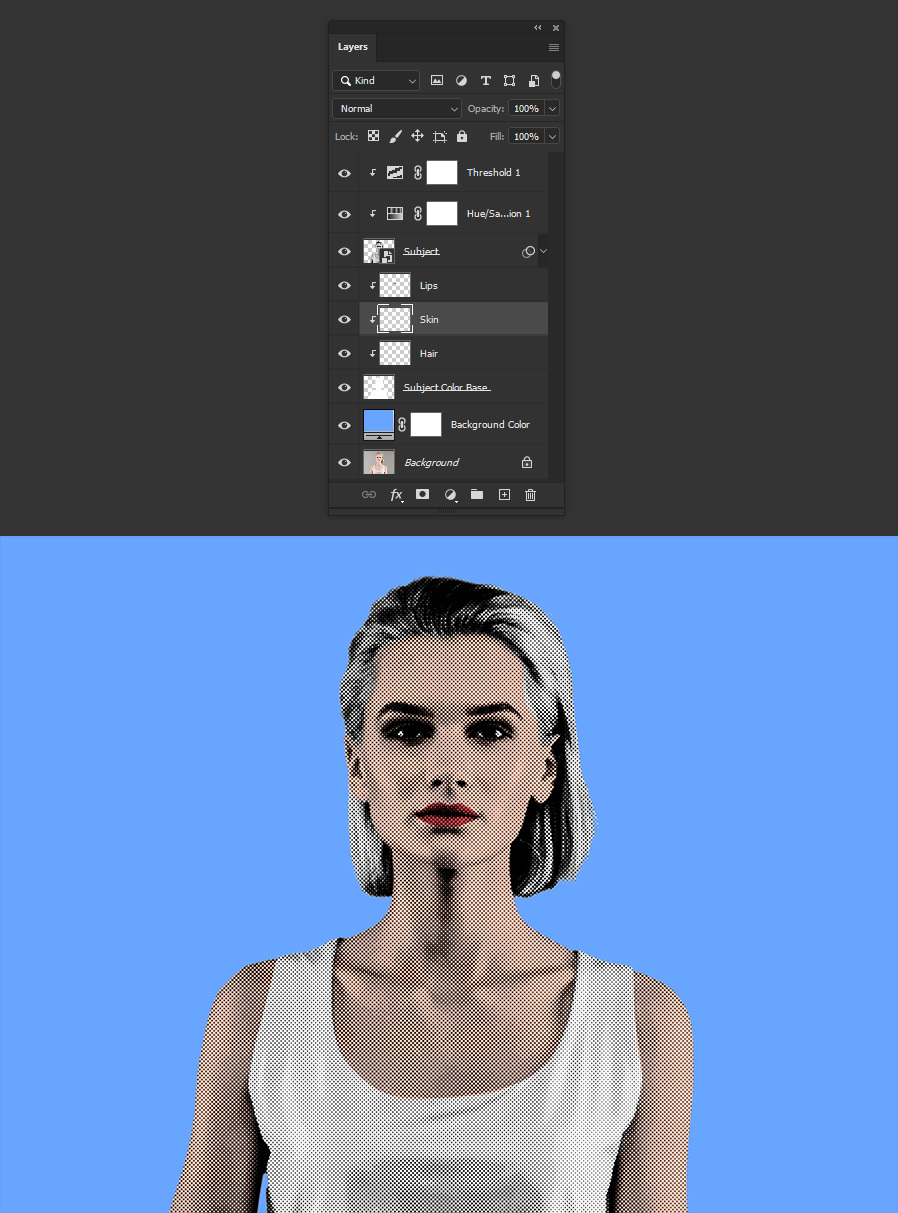898x1213 pixels.
Task: Click the mask link icon on Threshold 1
Action: click(418, 173)
